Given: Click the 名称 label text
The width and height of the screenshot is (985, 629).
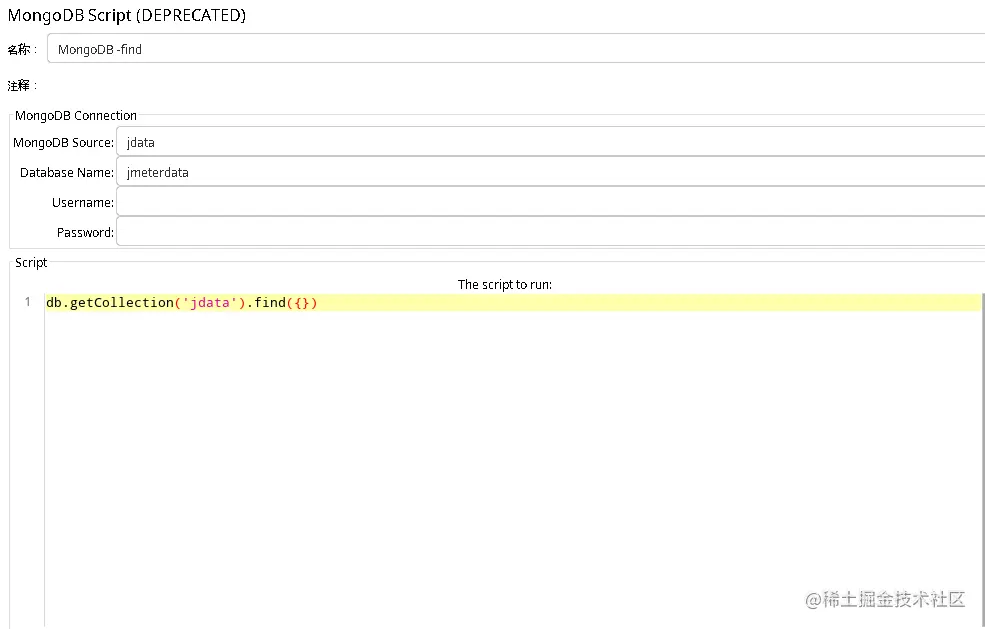Looking at the screenshot, I should (x=20, y=48).
